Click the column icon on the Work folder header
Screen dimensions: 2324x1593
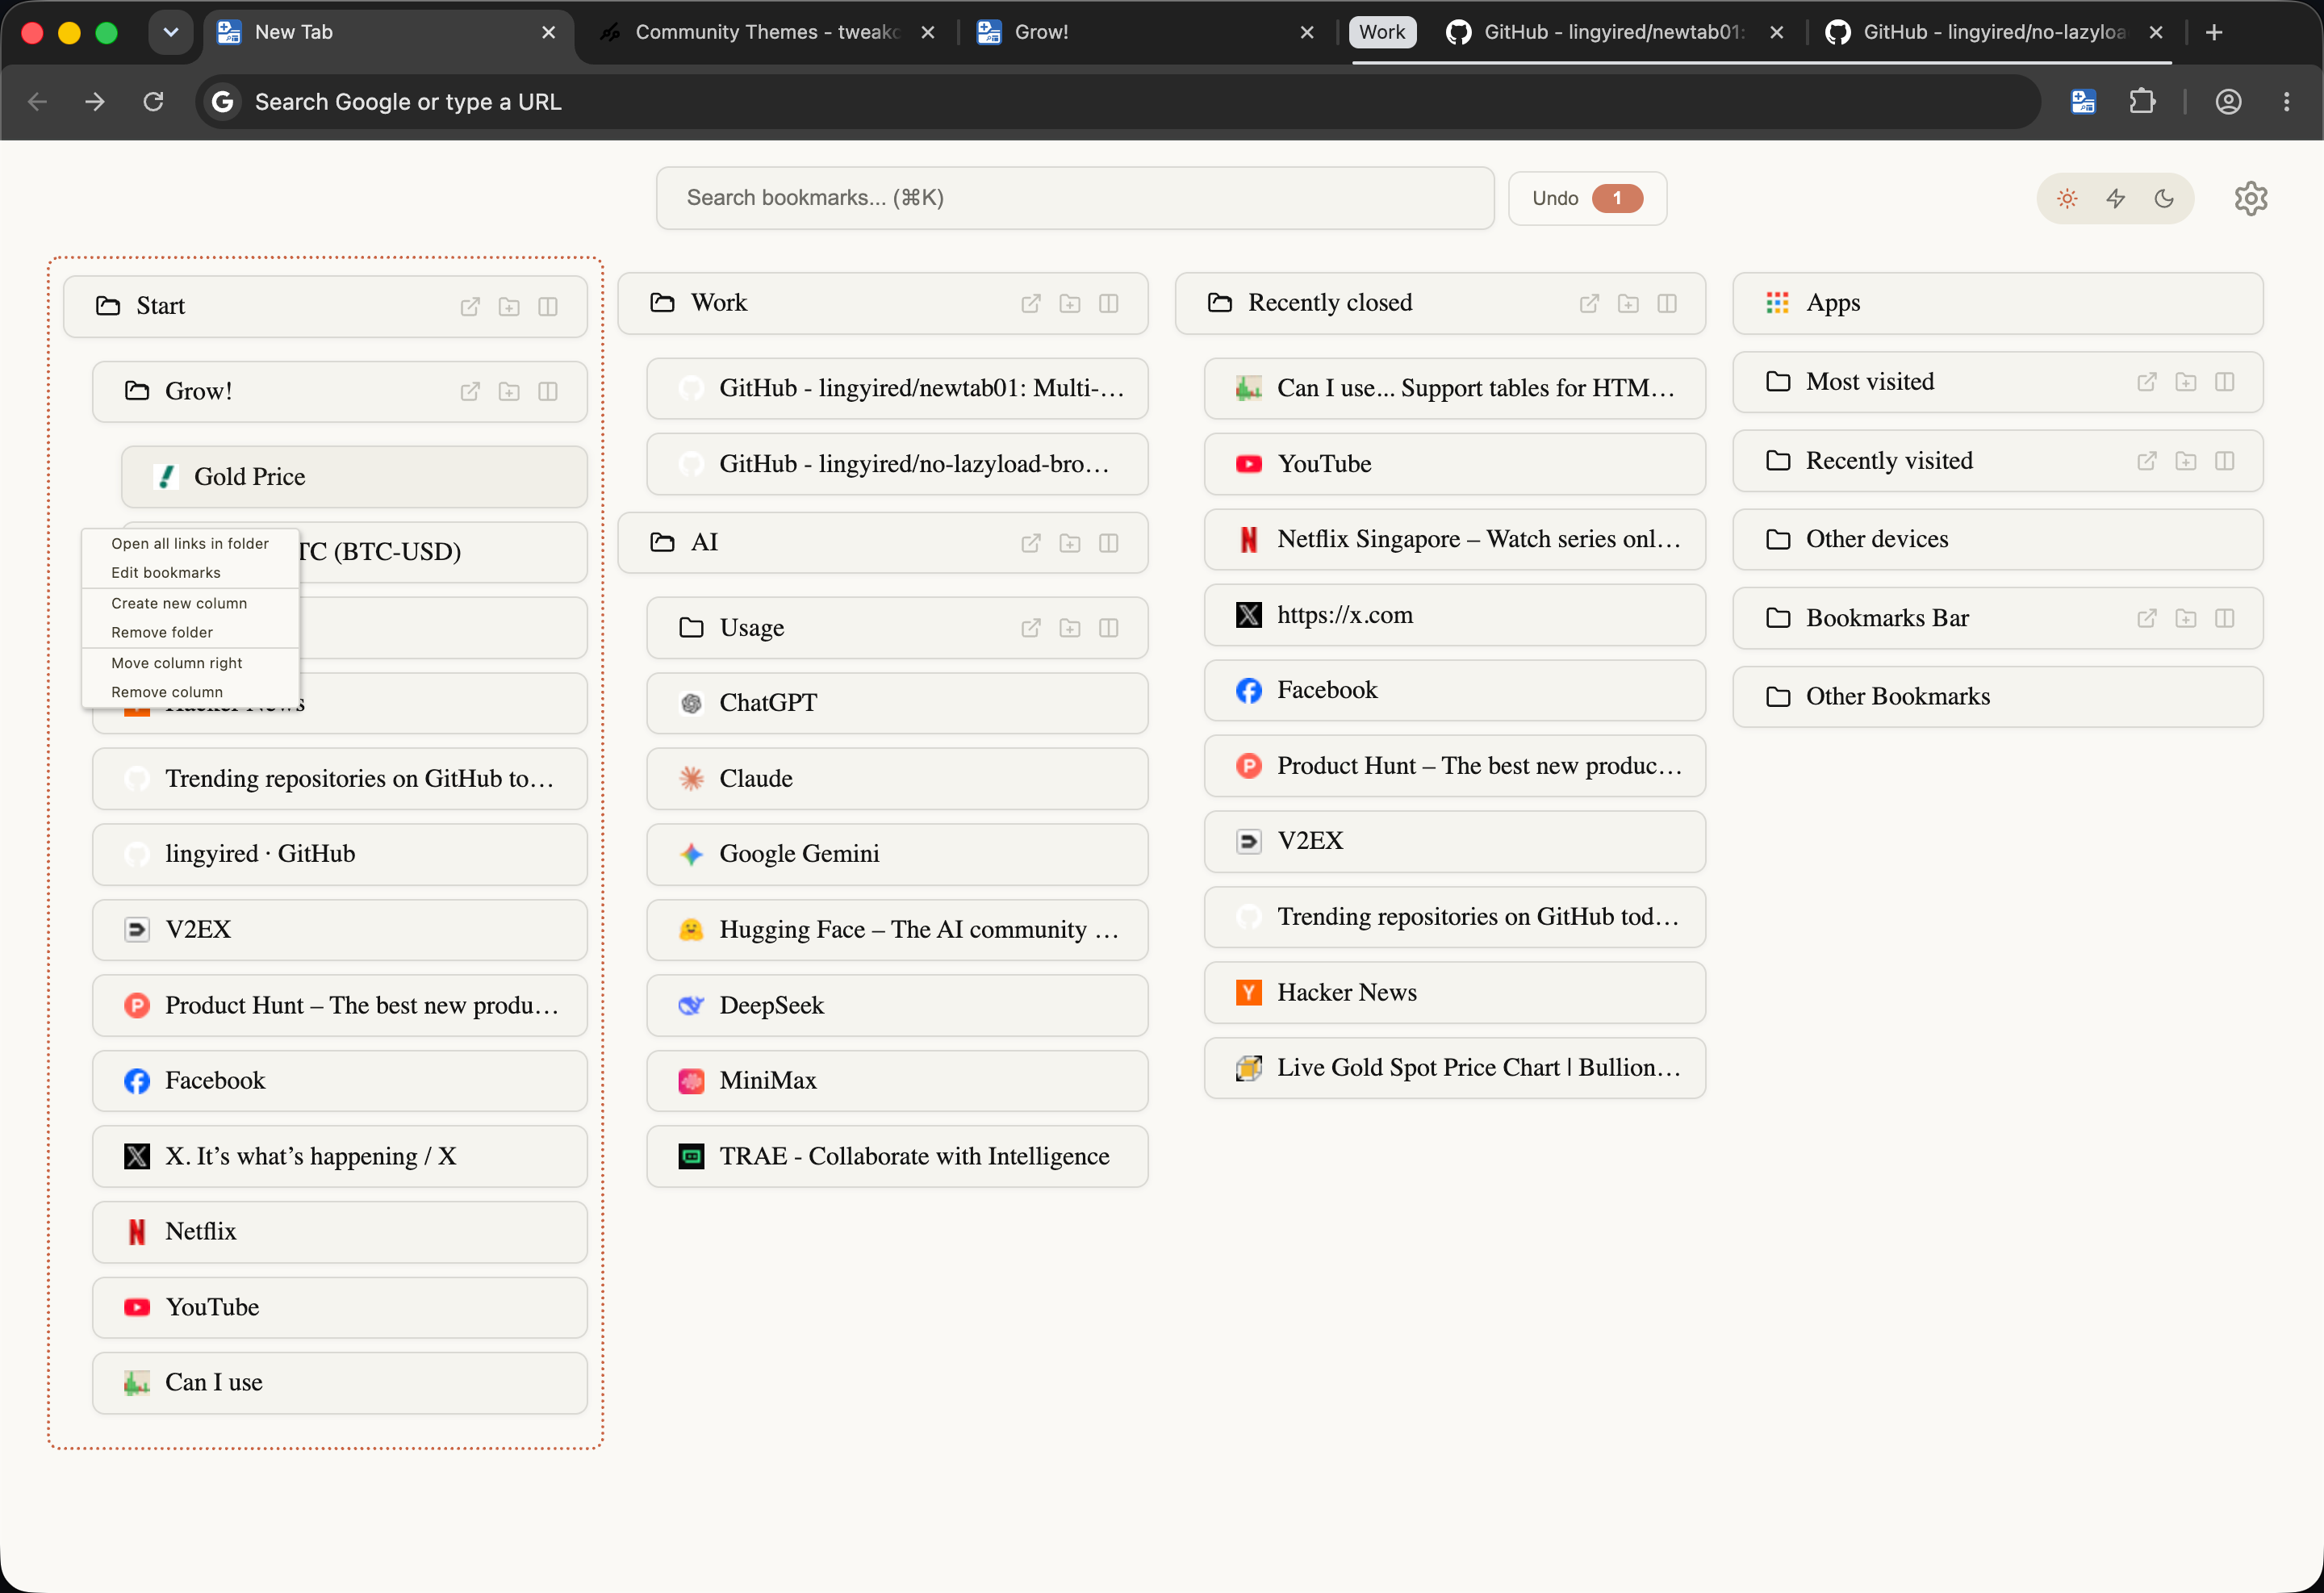tap(1109, 304)
